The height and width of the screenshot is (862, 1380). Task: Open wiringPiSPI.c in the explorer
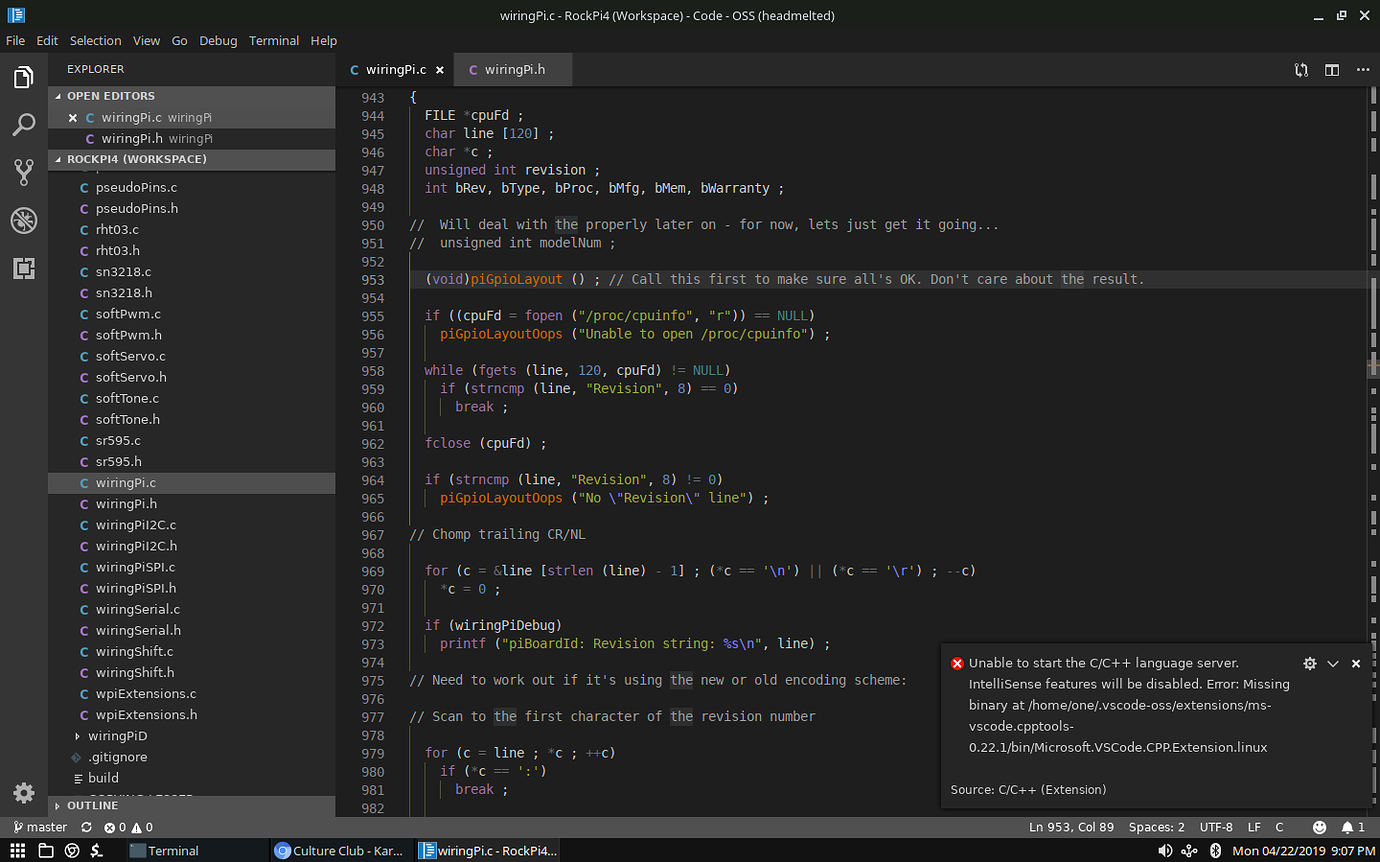pos(192,567)
